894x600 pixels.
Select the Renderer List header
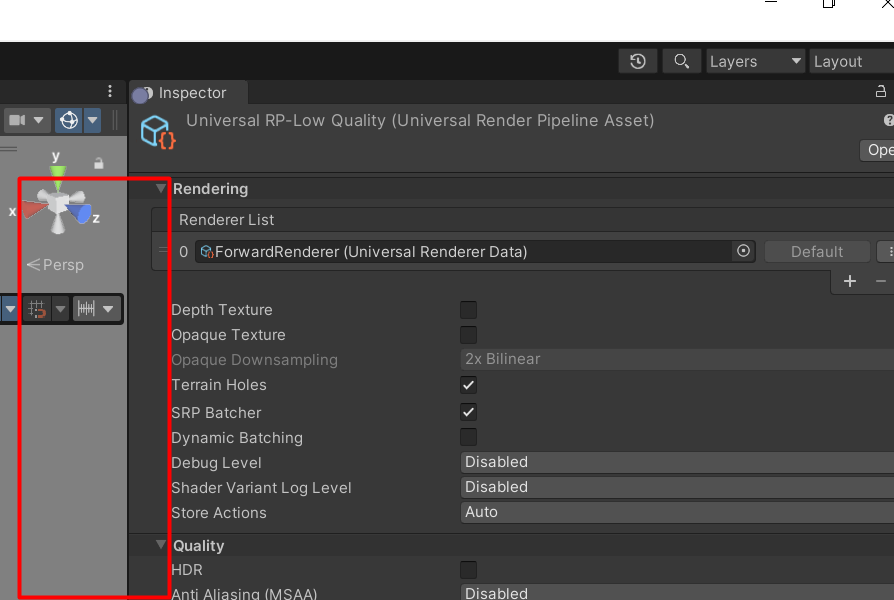[x=226, y=220]
